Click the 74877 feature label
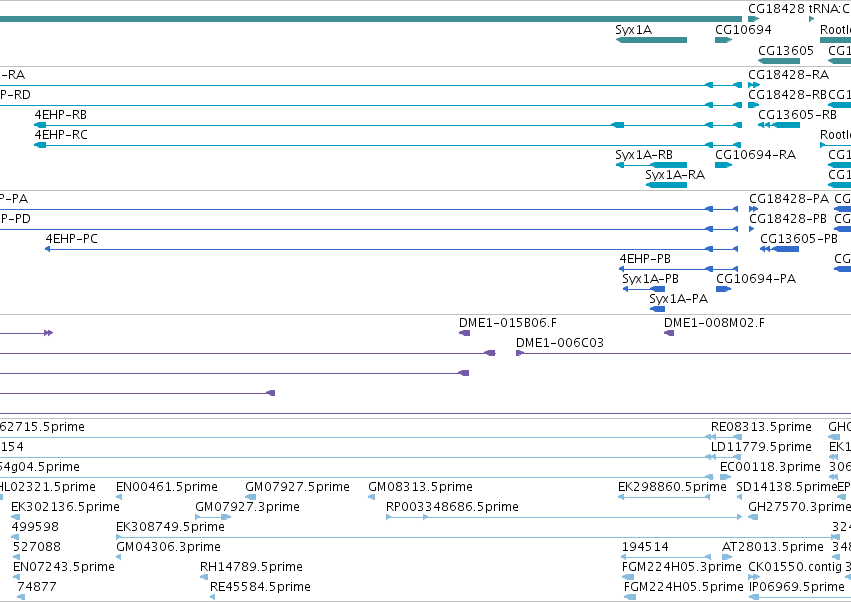This screenshot has height=602, width=851. pyautogui.click(x=36, y=587)
